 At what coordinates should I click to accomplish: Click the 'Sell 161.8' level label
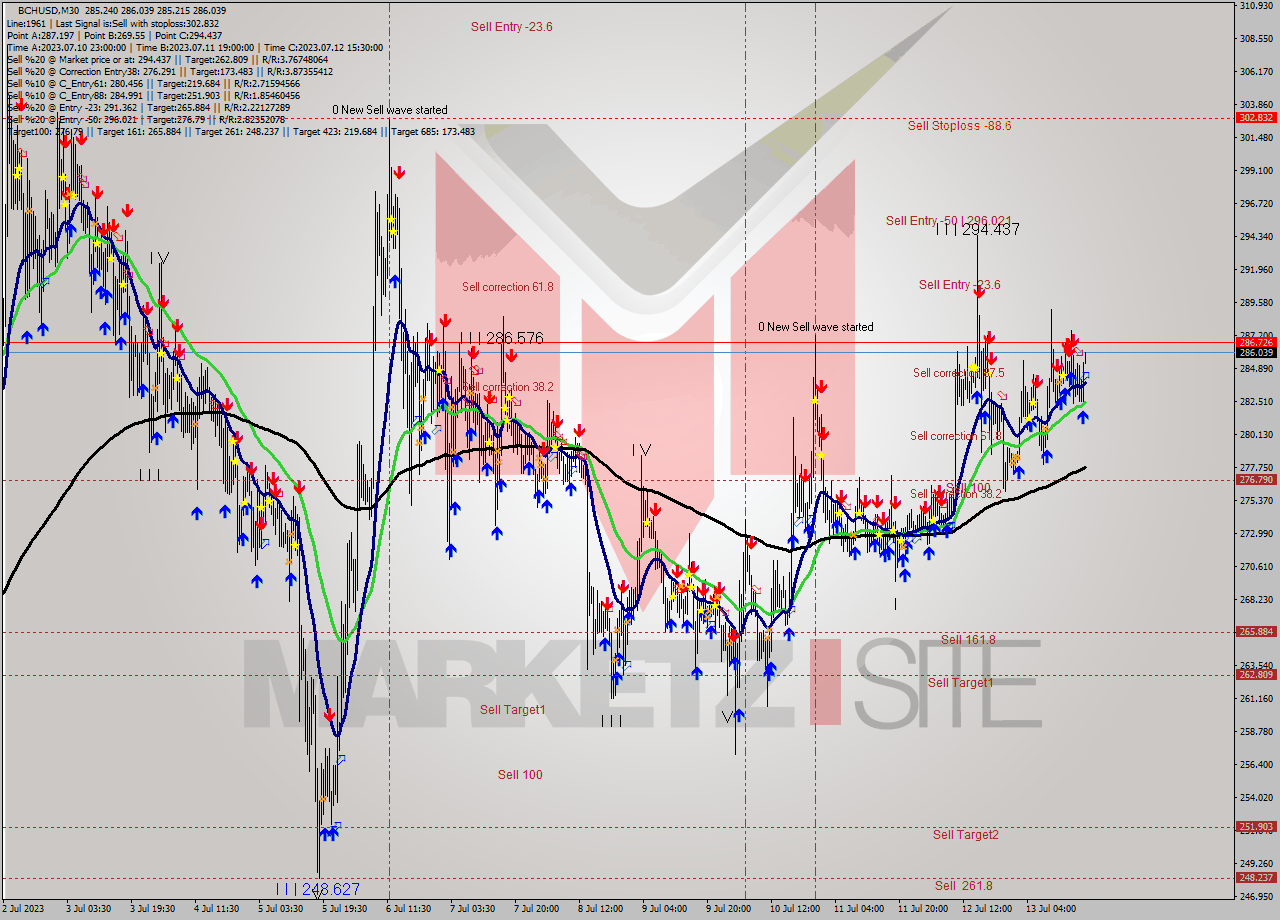coord(968,640)
